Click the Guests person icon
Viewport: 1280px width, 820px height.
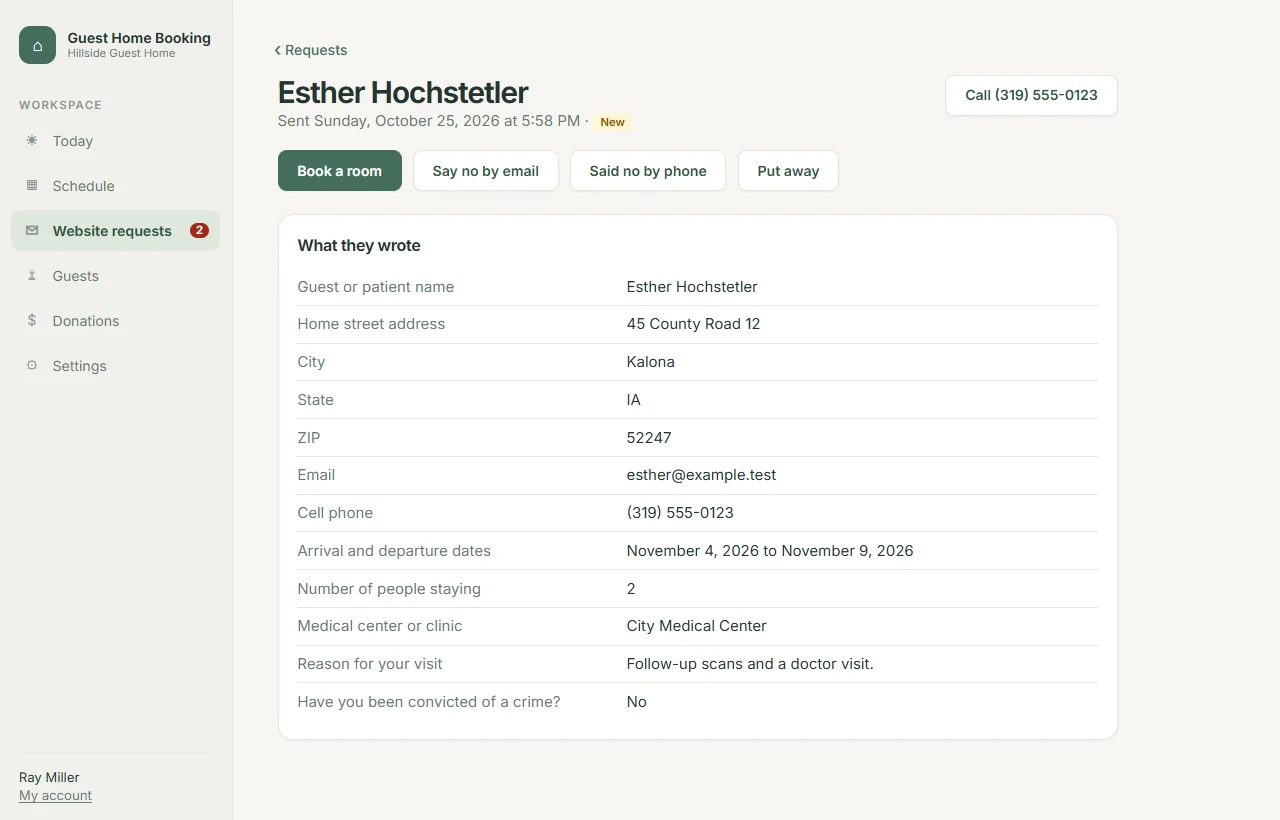point(32,276)
